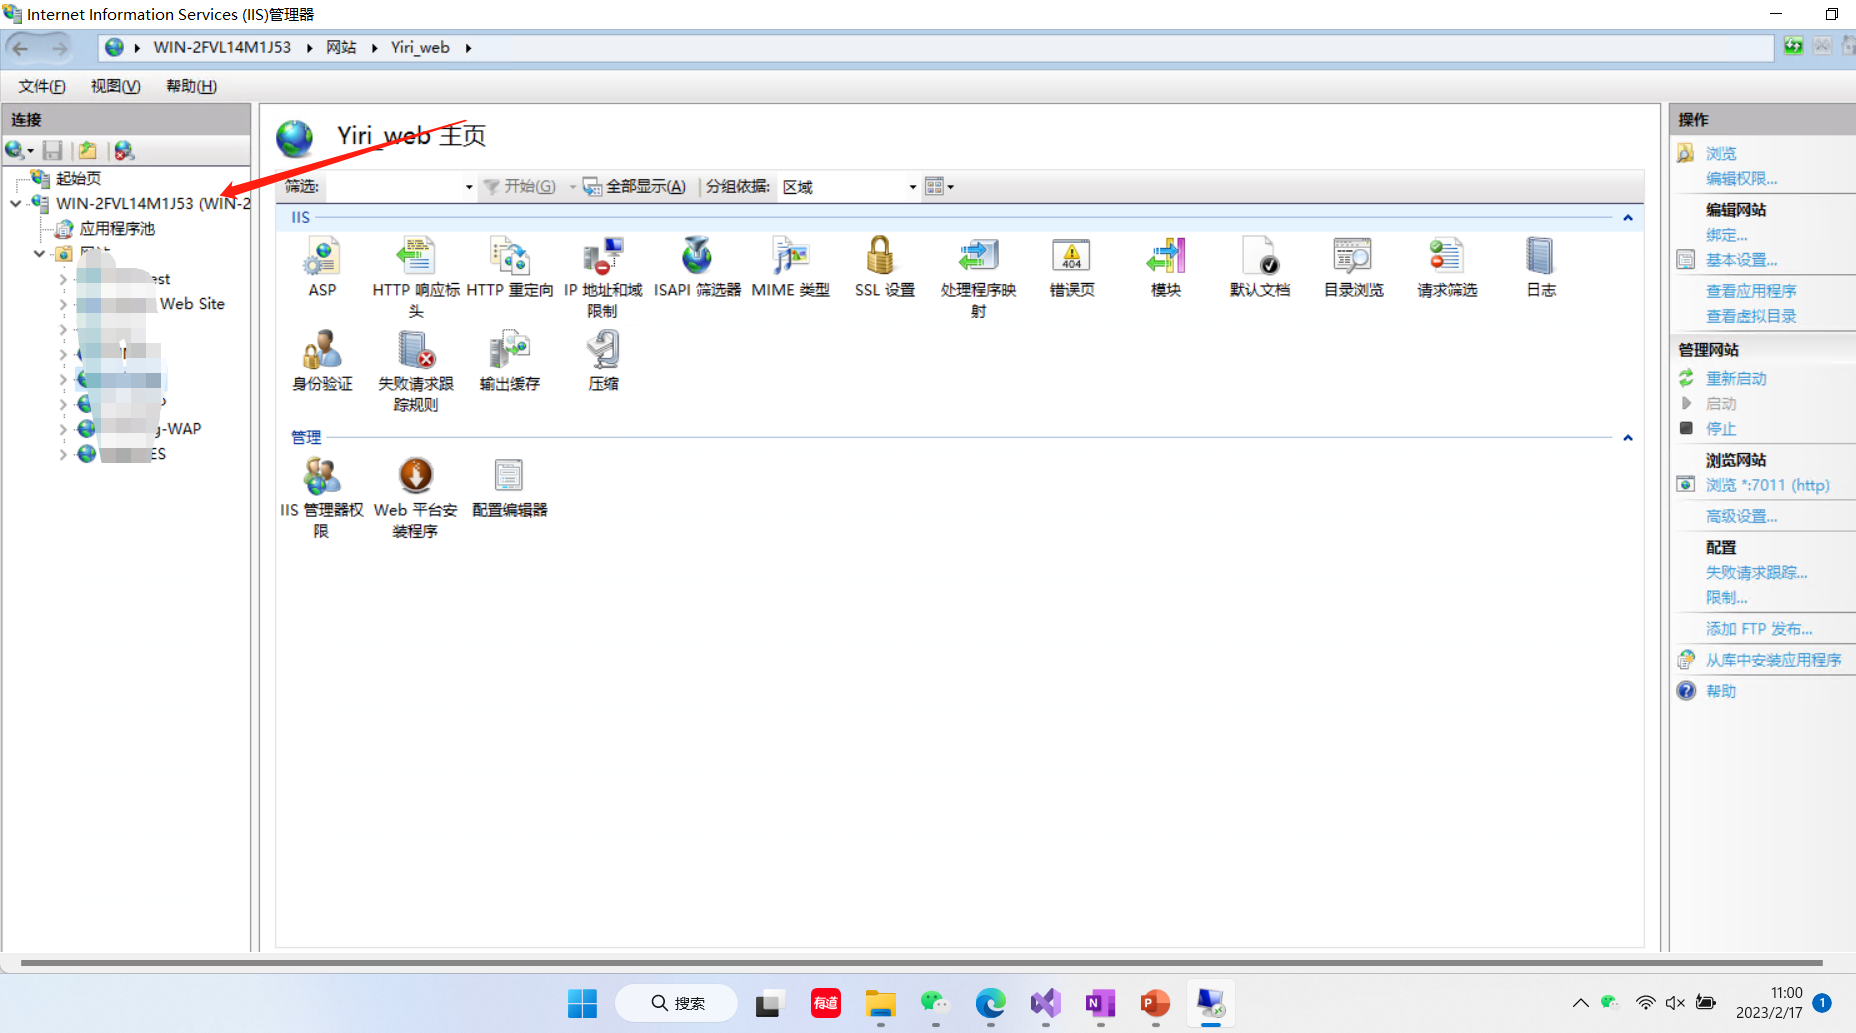The width and height of the screenshot is (1856, 1033).
Task: Open the 视图 menu
Action: 116,86
